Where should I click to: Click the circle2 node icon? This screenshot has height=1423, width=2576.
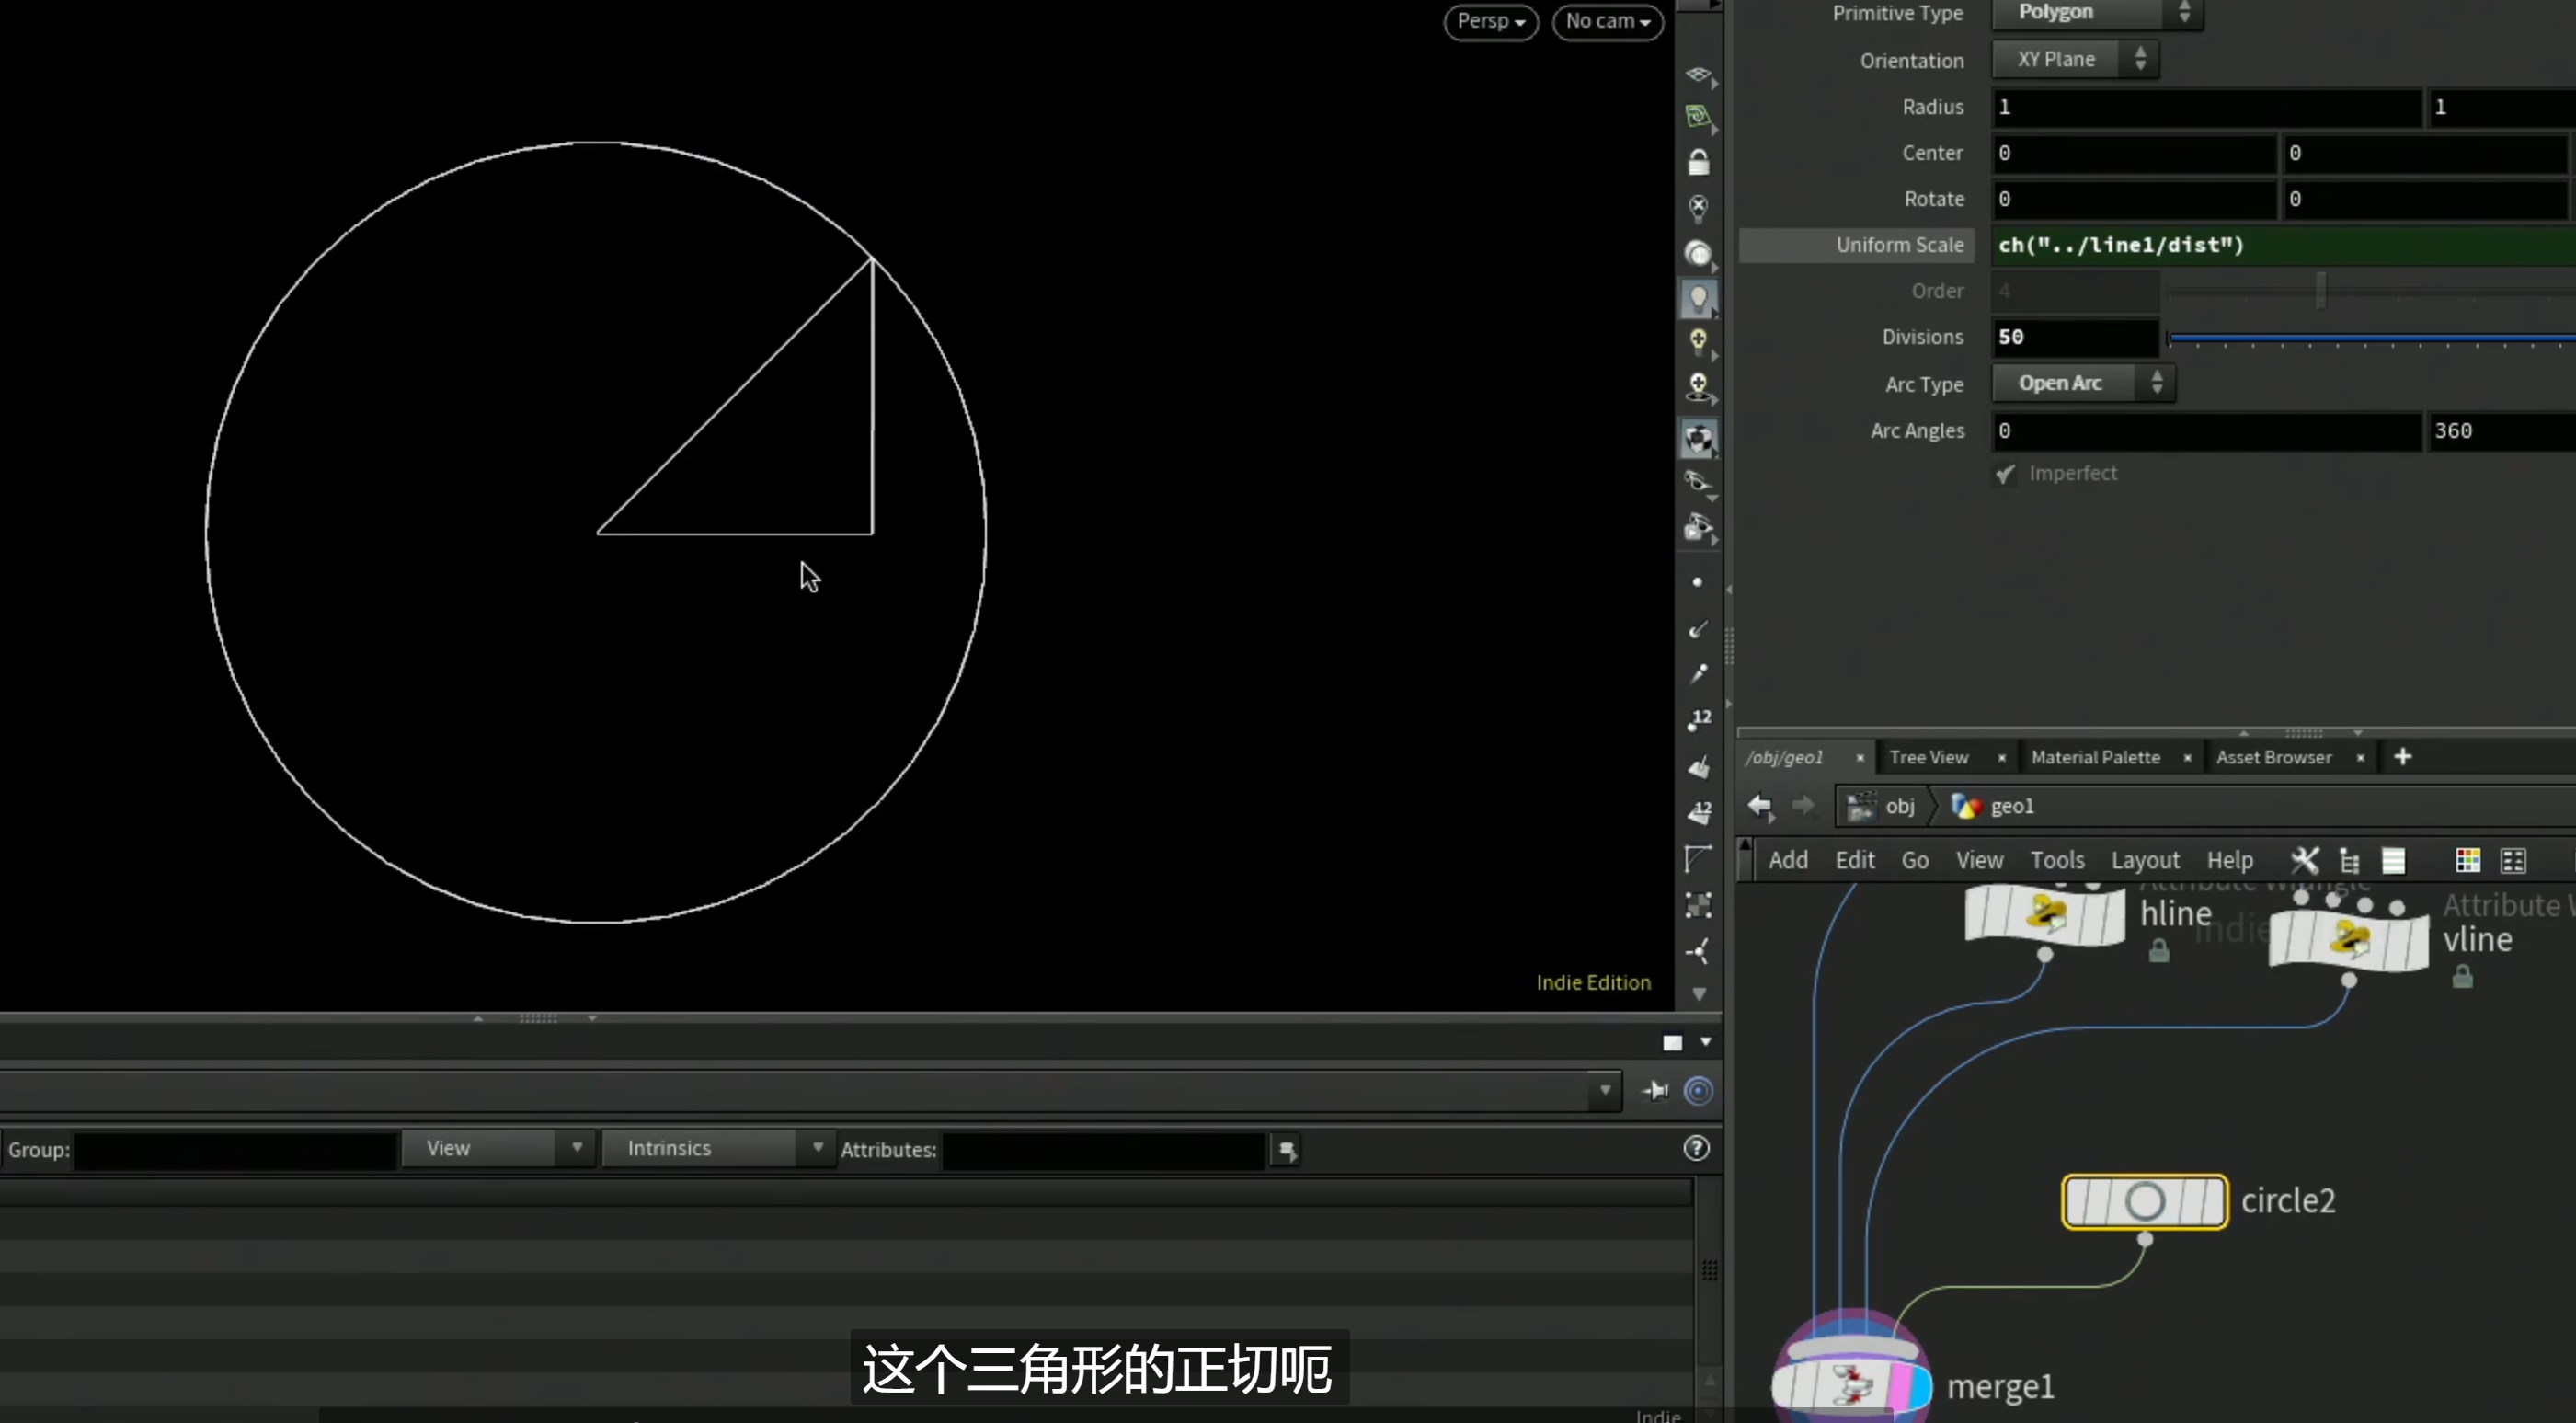(x=2144, y=1201)
